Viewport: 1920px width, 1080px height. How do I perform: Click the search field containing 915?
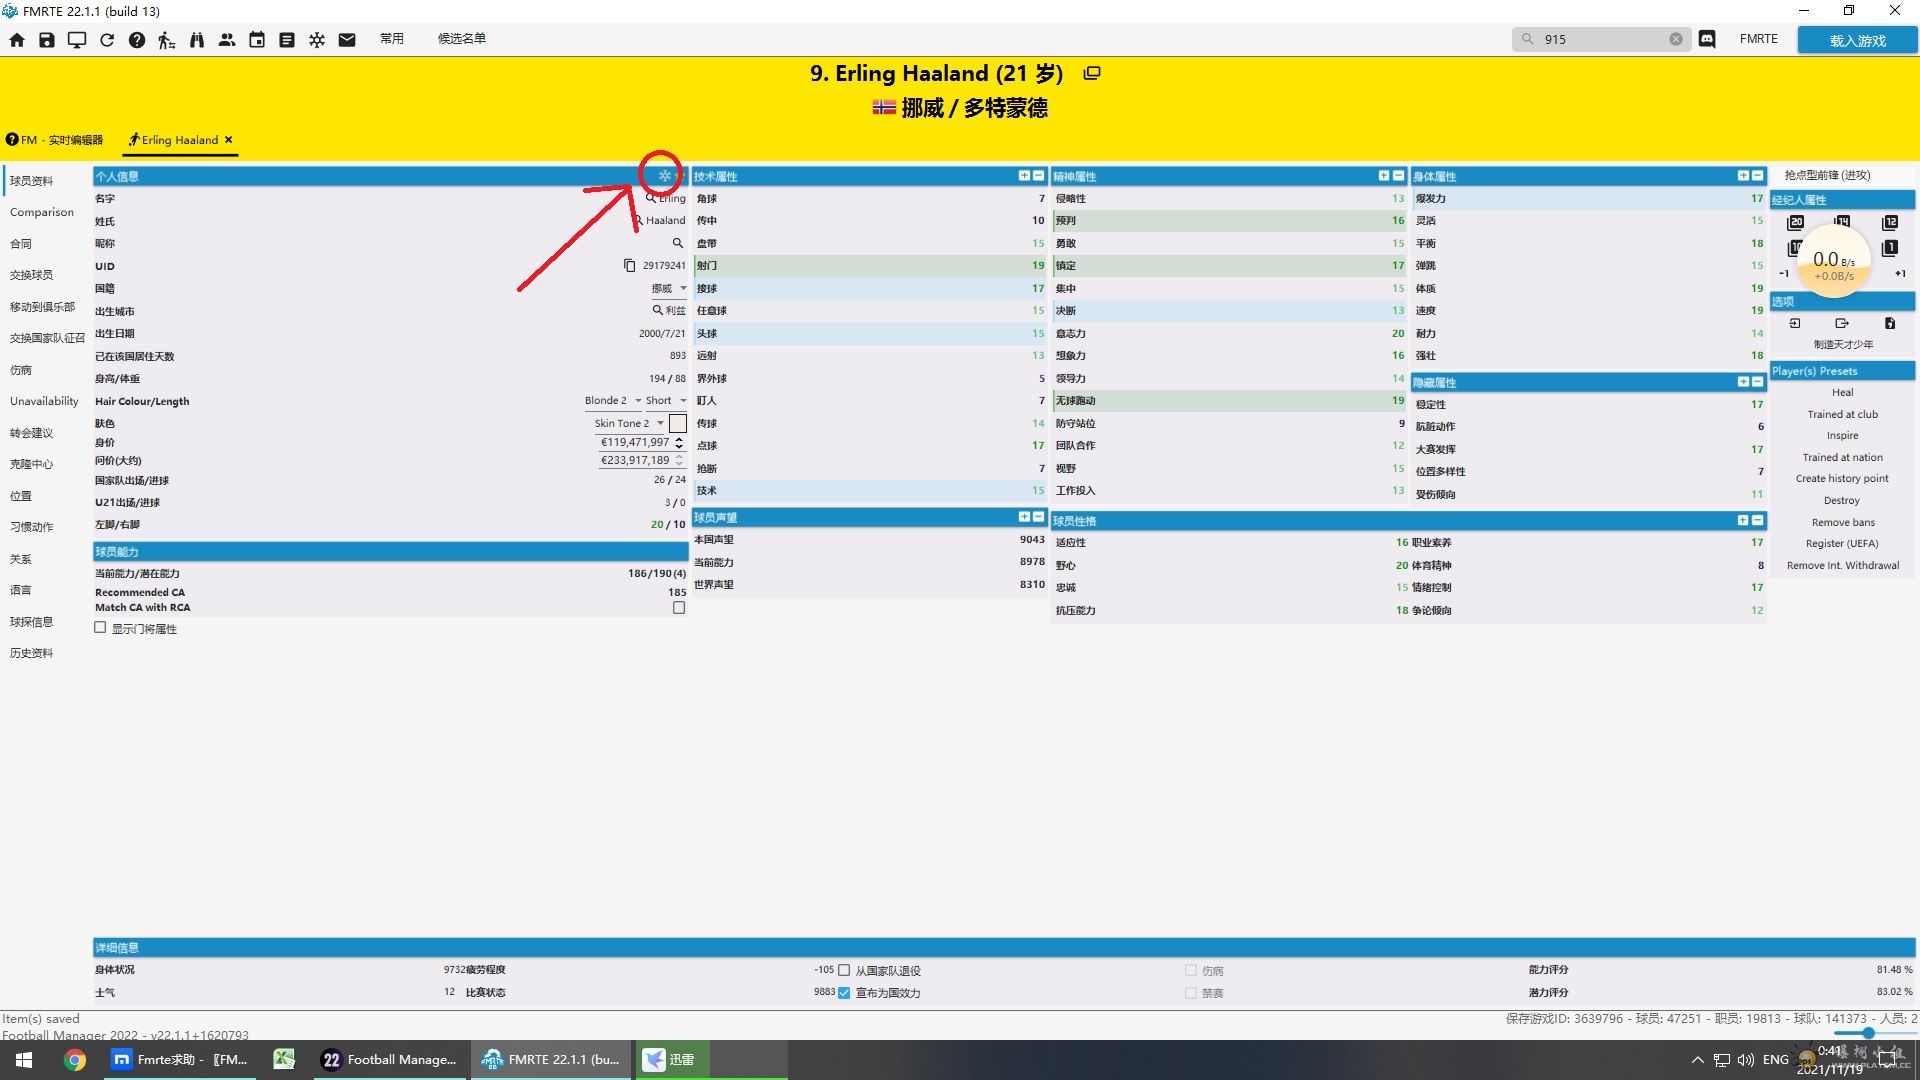[1602, 39]
